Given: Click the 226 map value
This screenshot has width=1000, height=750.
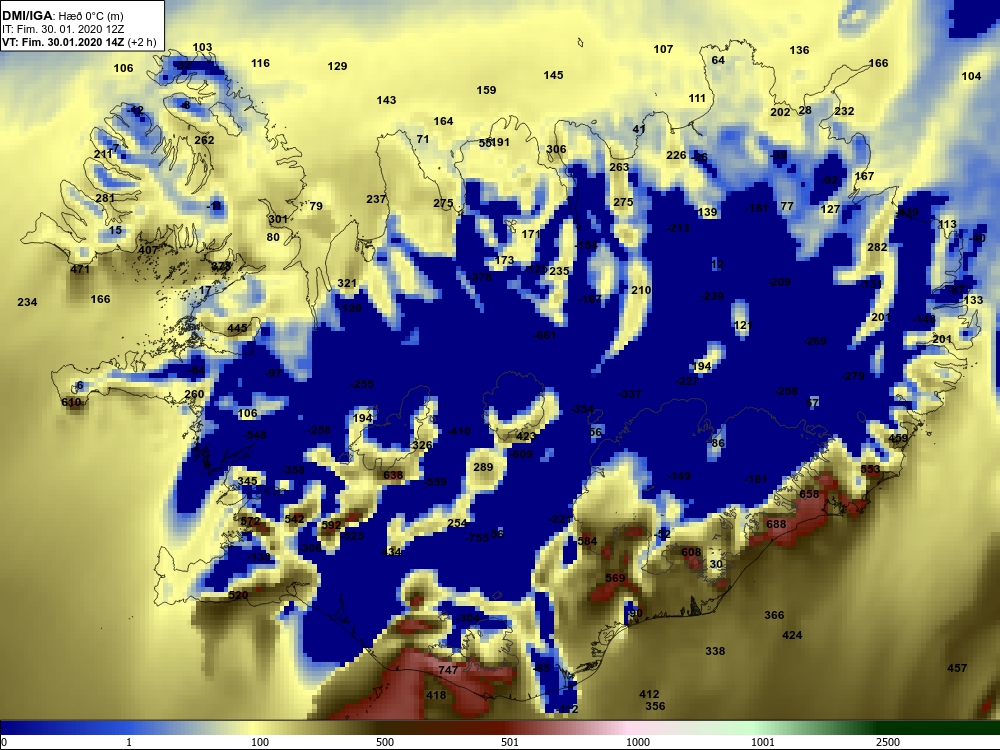Looking at the screenshot, I should click(x=677, y=155).
